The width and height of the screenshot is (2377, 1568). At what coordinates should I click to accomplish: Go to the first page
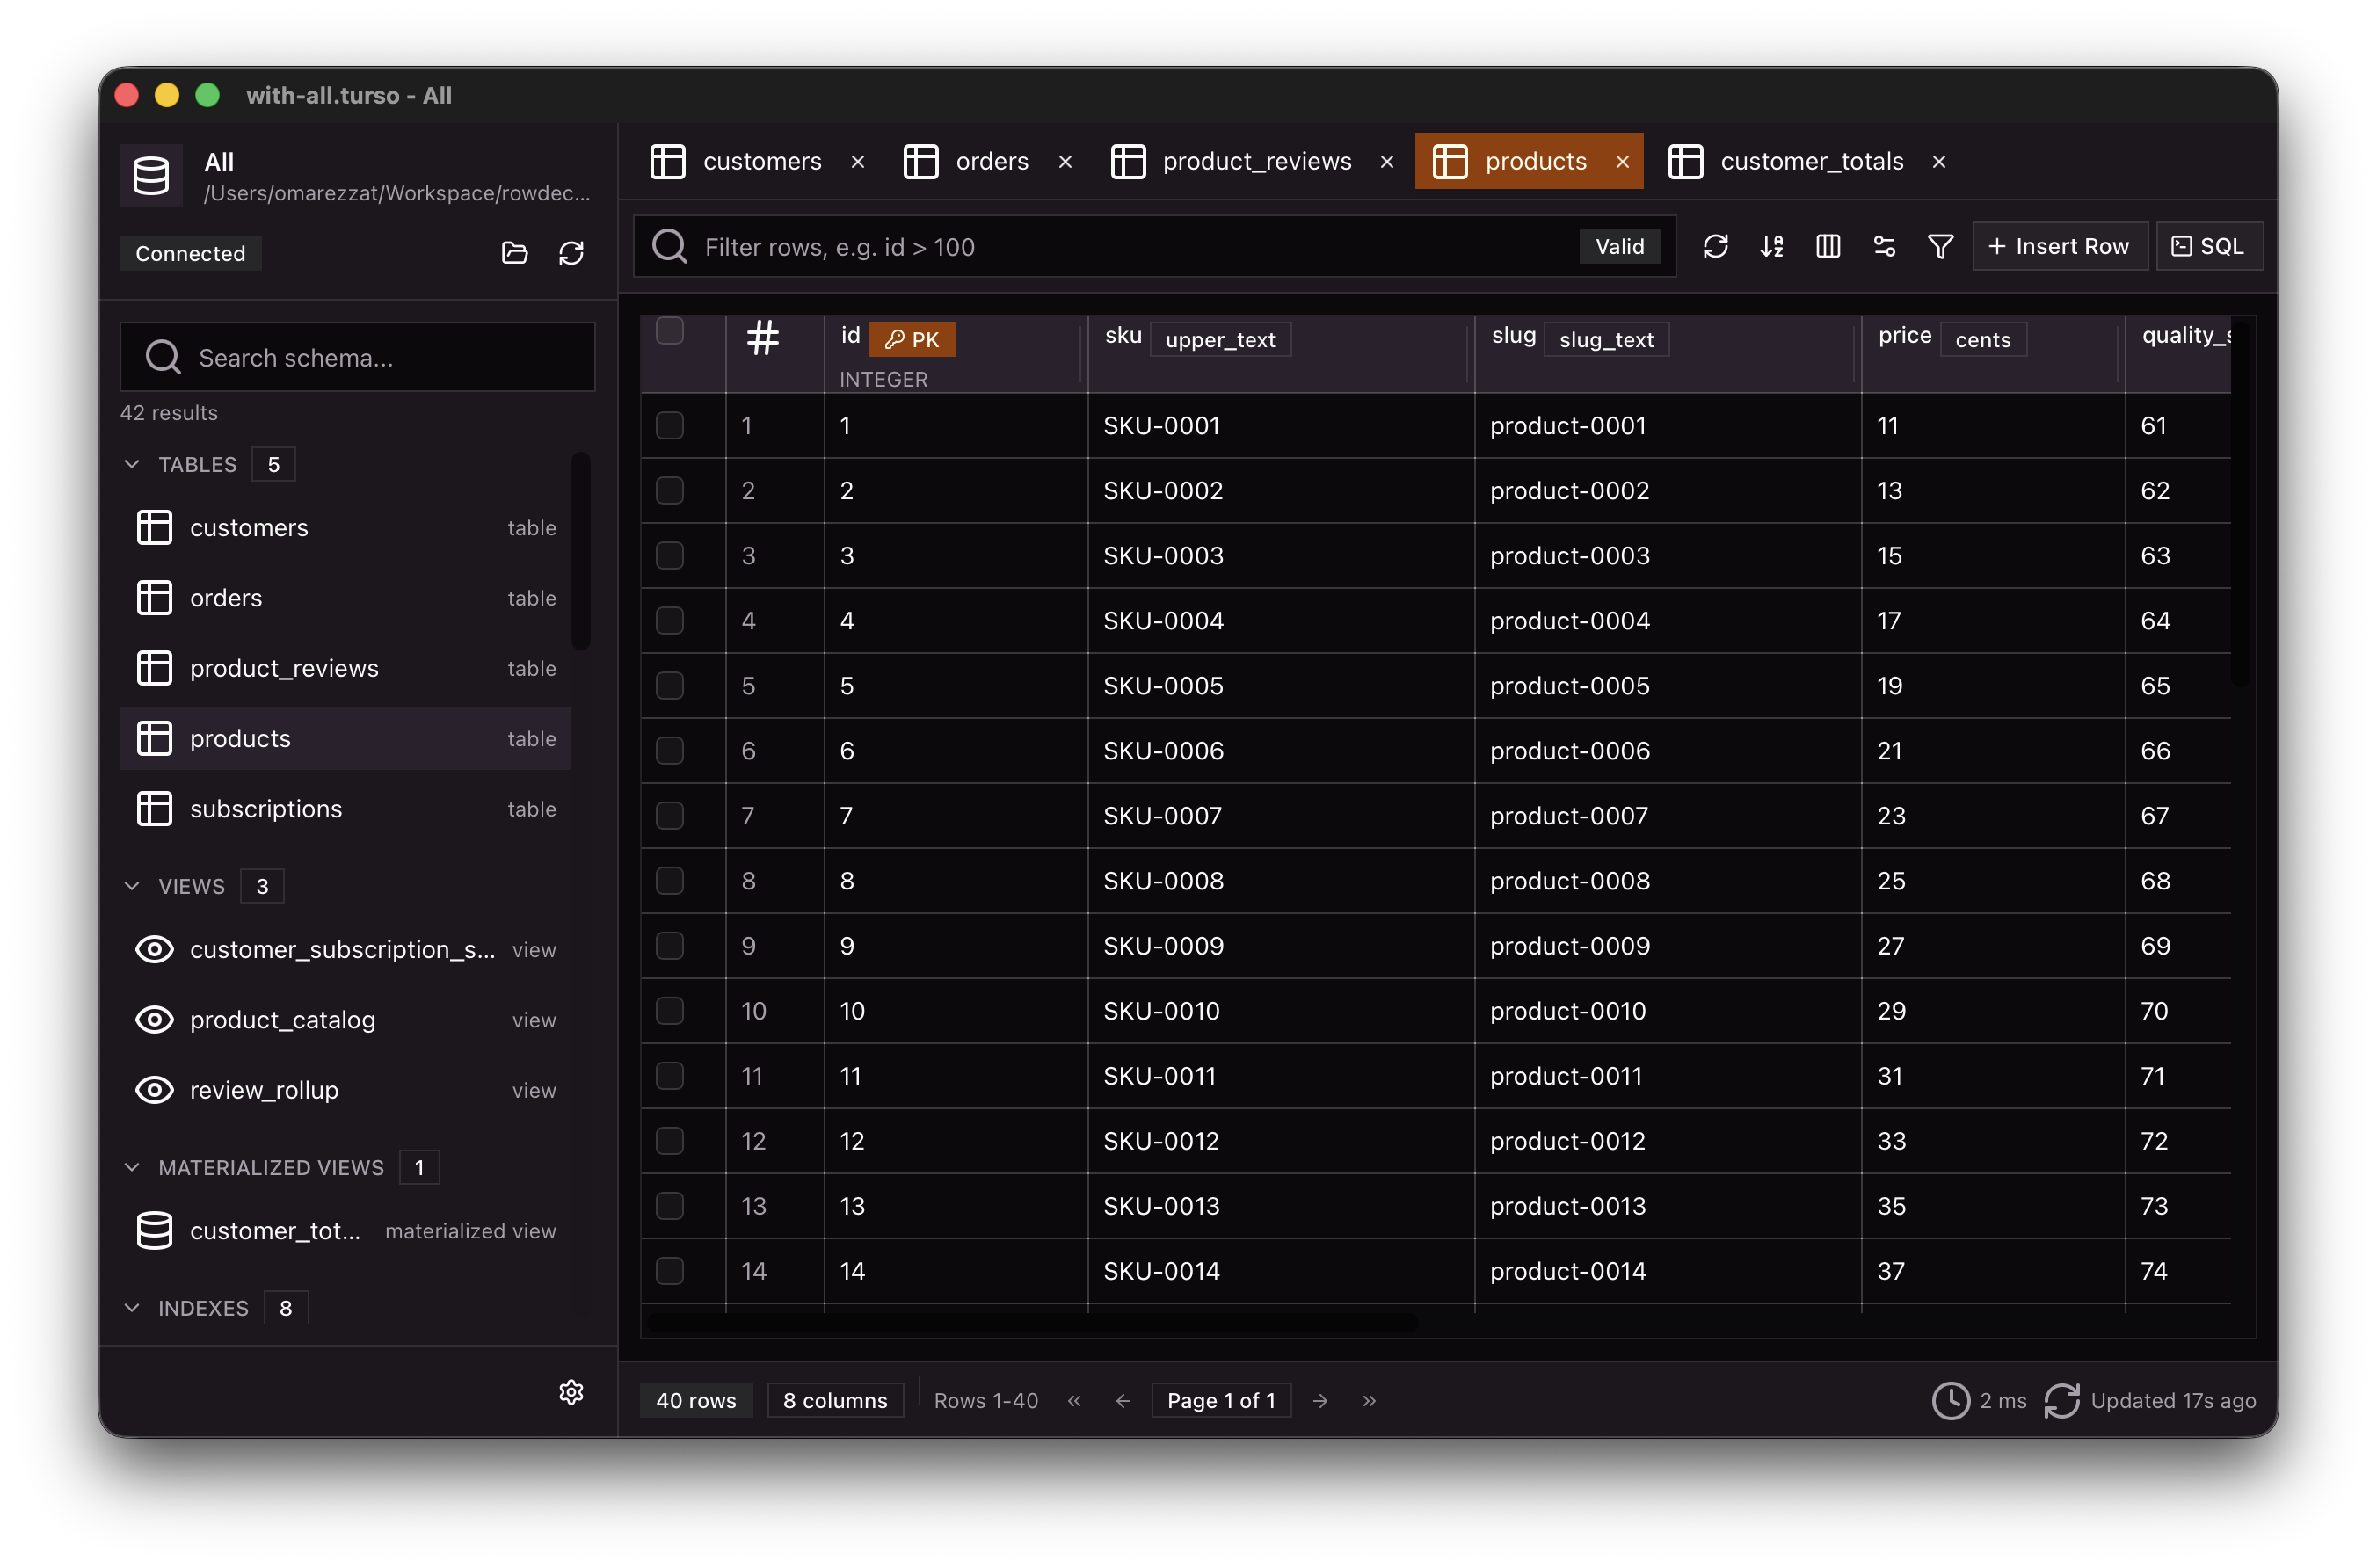click(1074, 1401)
